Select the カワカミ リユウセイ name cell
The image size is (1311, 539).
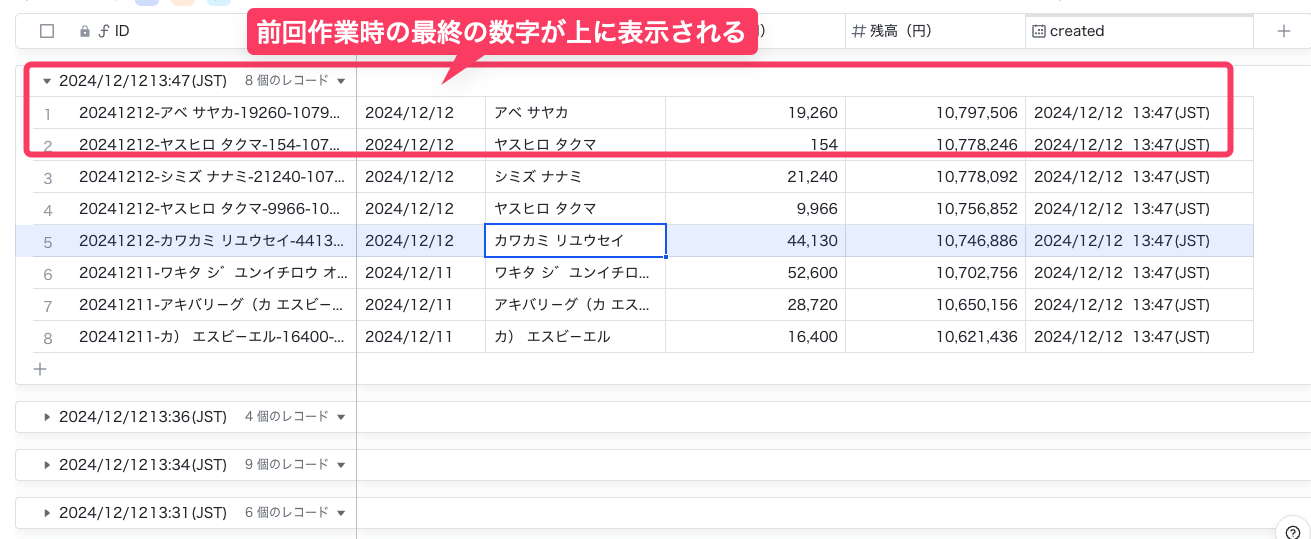coord(575,241)
